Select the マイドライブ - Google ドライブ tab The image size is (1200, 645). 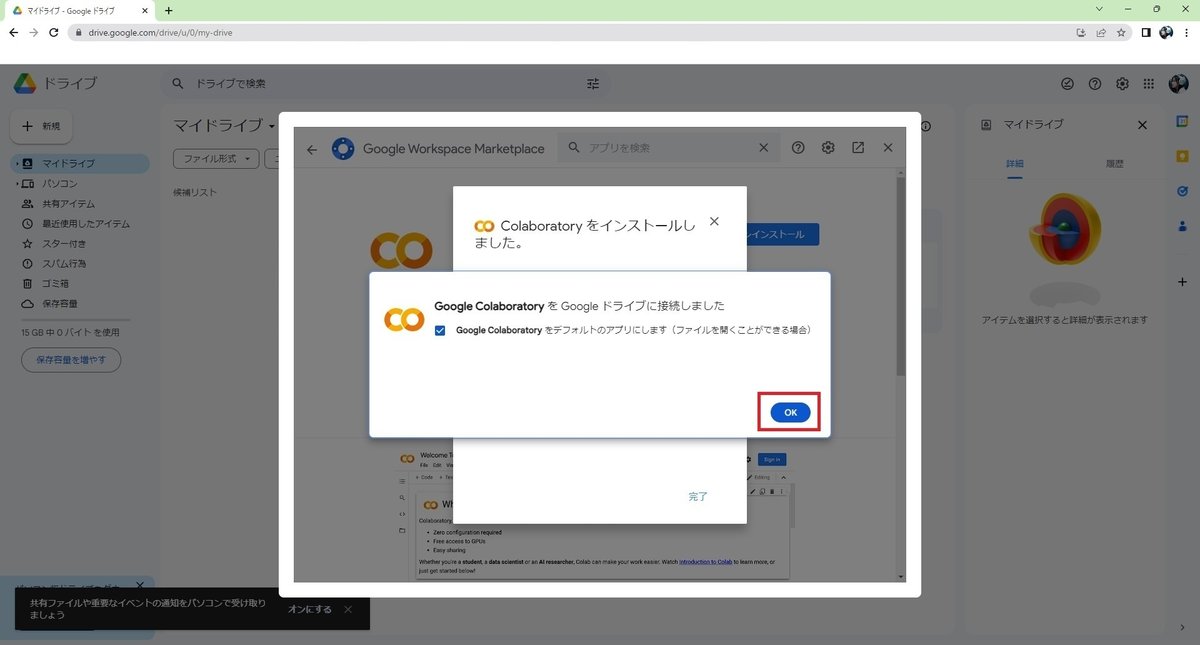79,10
